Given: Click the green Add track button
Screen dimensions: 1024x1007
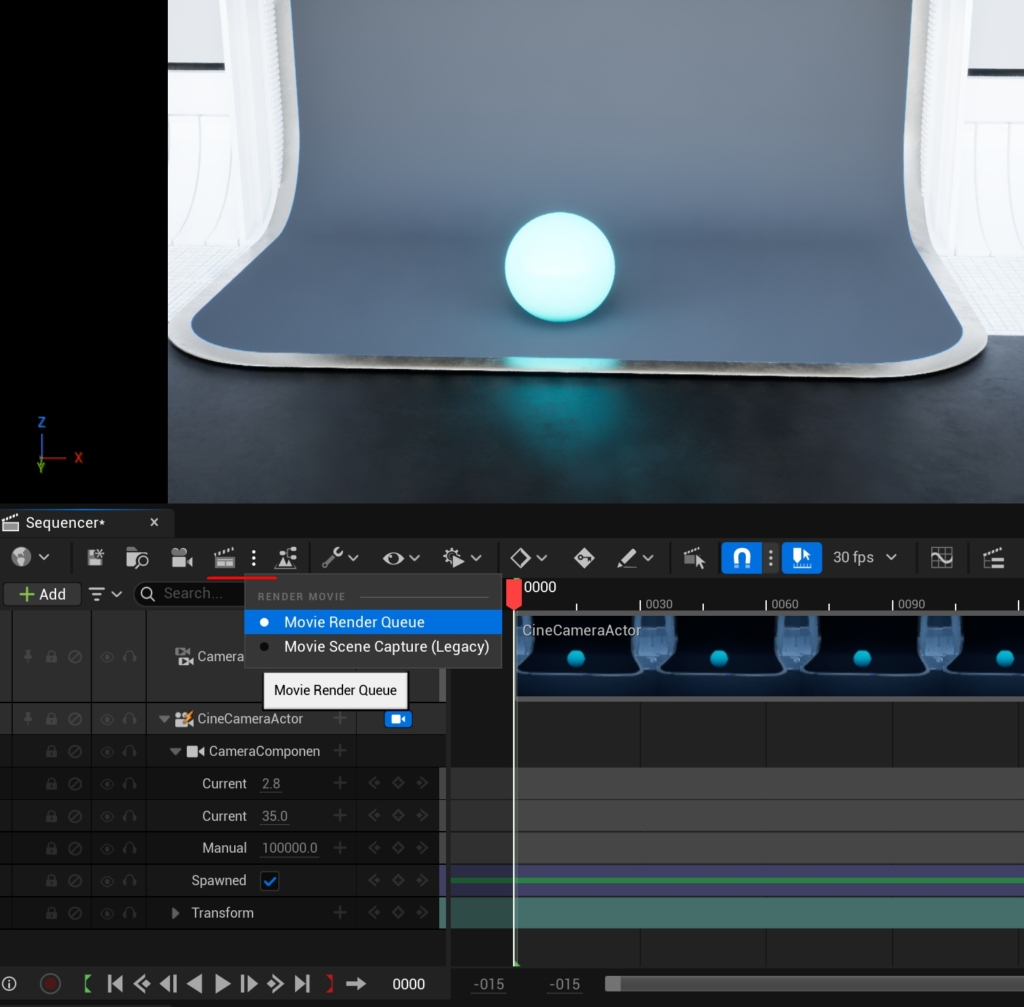Looking at the screenshot, I should pos(42,594).
